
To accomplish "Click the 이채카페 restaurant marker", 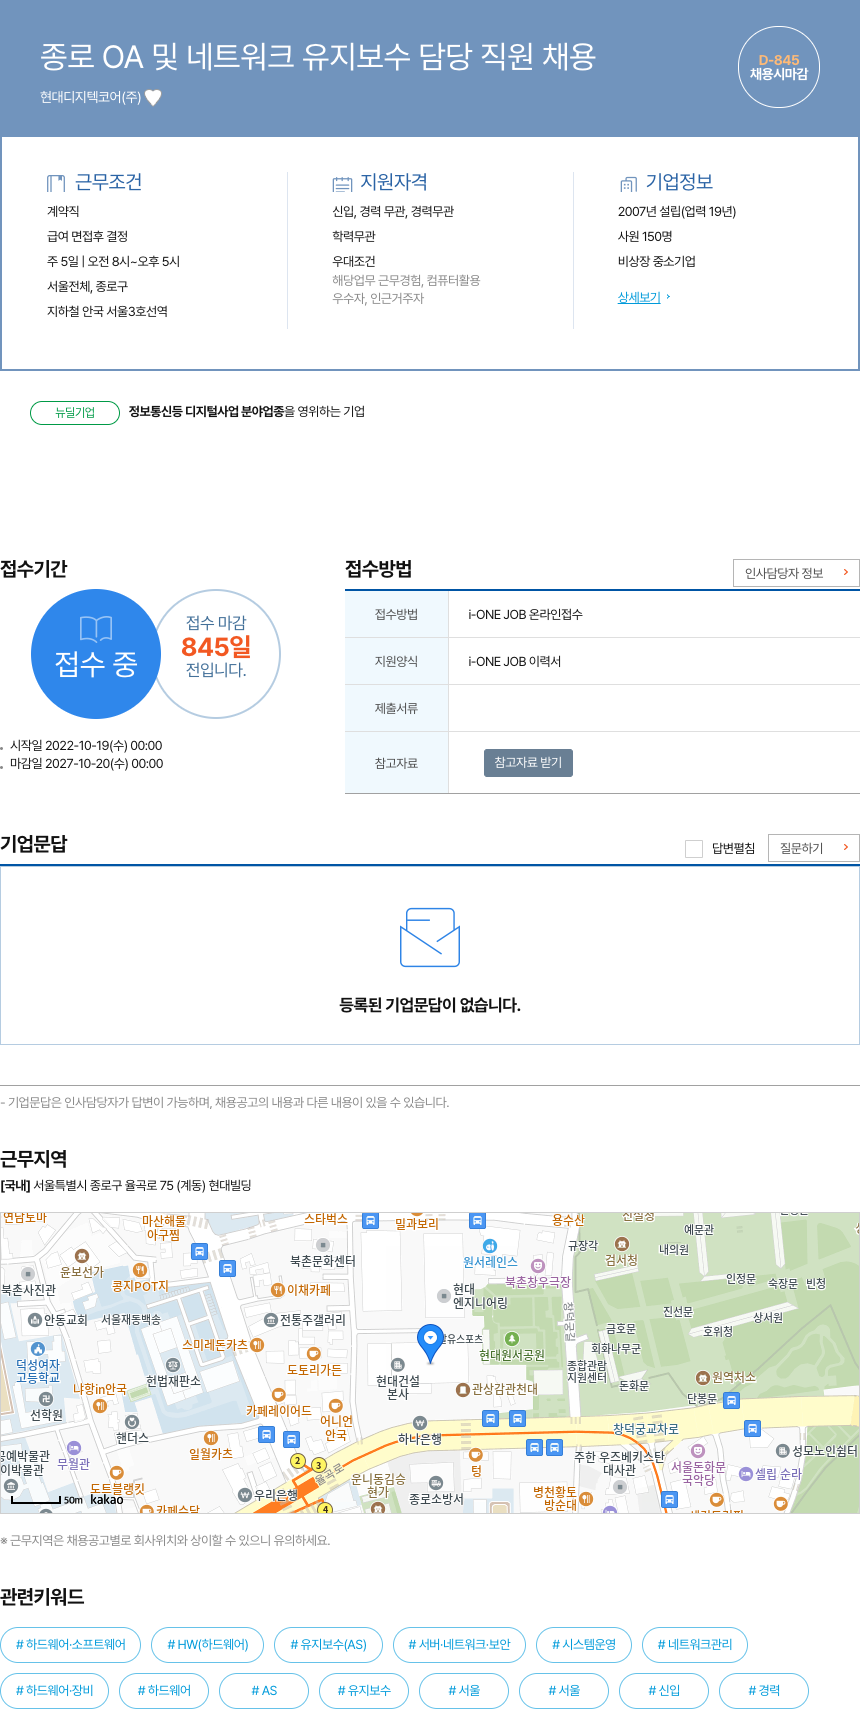I will coord(278,1290).
